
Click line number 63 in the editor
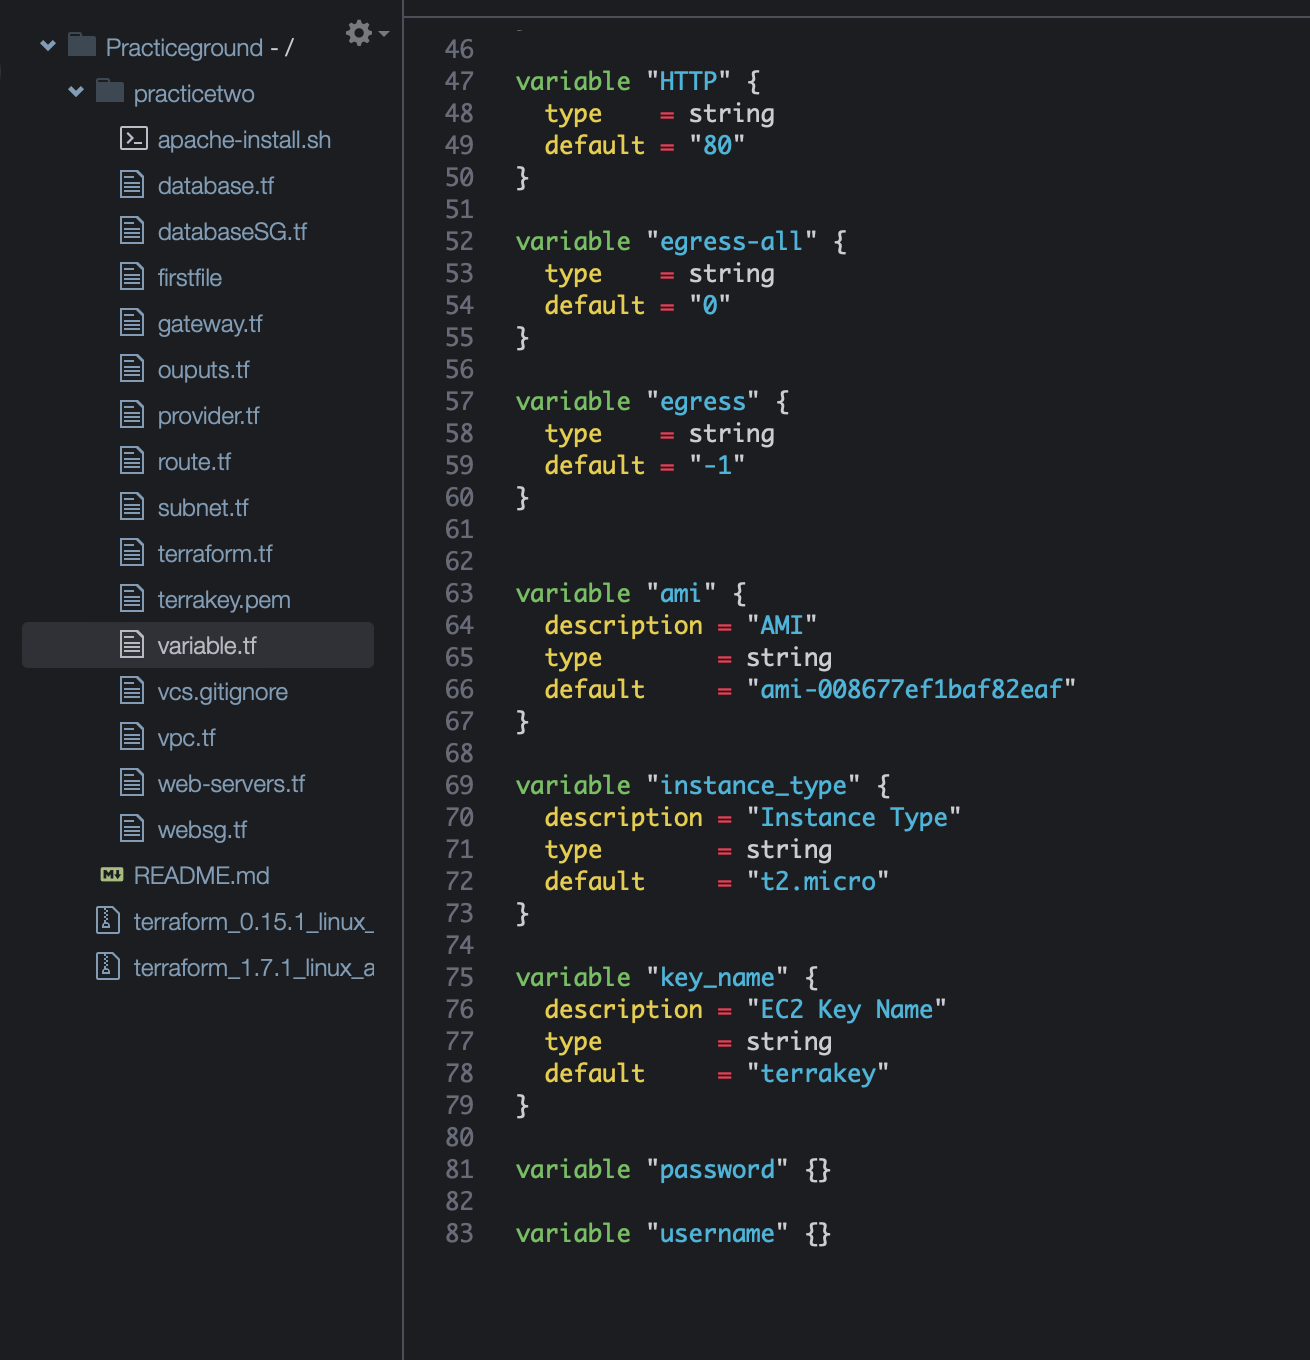tap(459, 593)
